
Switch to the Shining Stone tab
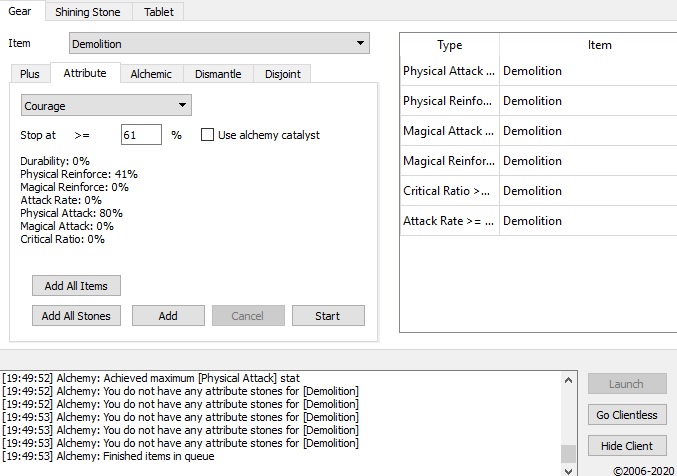(x=88, y=11)
